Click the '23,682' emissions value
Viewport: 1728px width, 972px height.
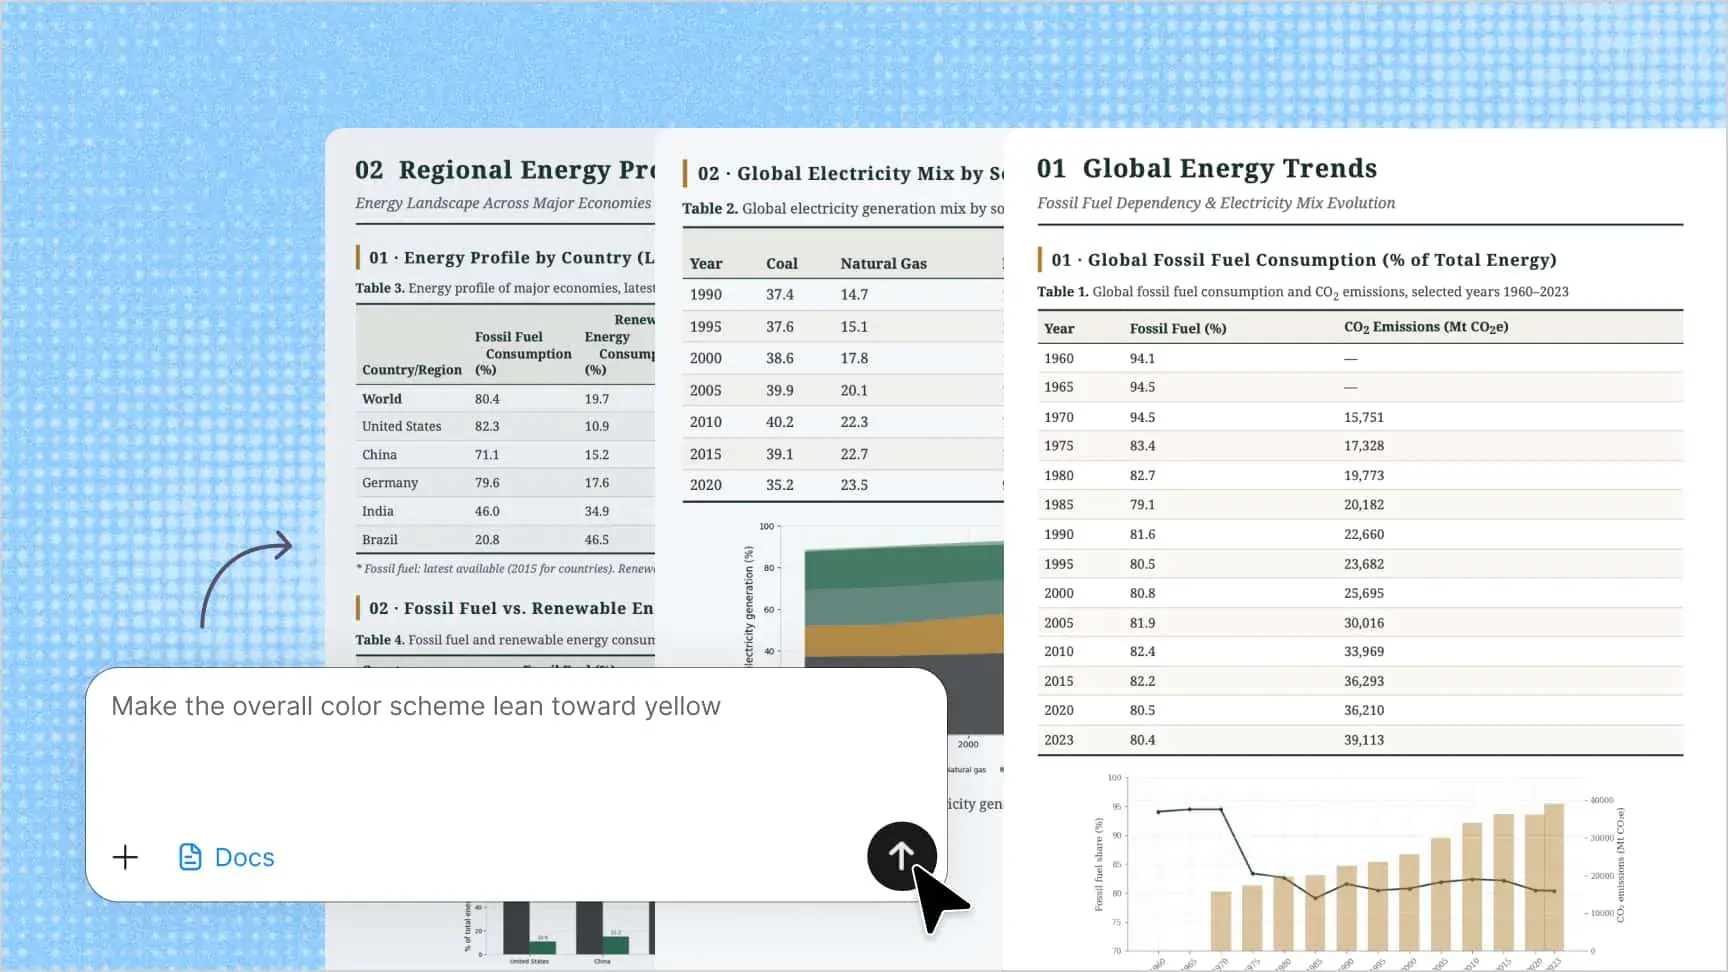pyautogui.click(x=1364, y=564)
